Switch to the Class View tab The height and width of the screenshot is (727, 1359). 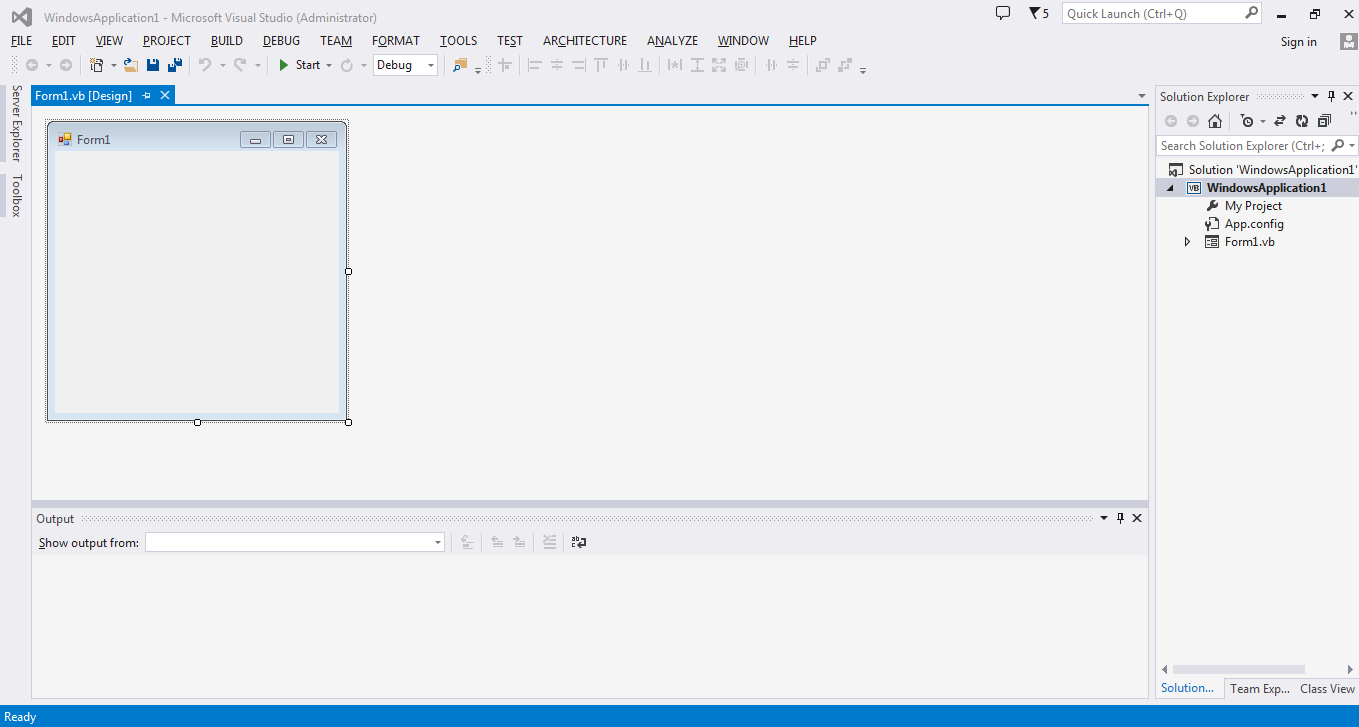tap(1327, 688)
